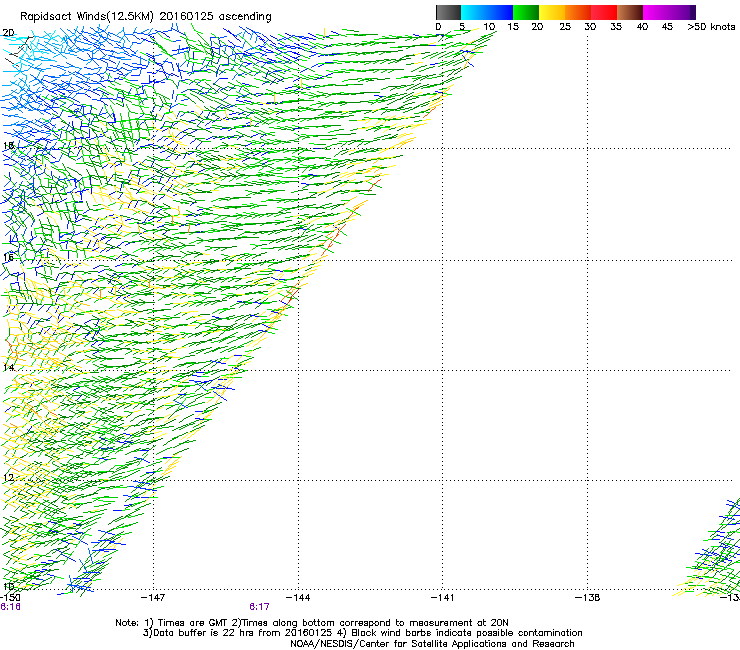Click the '25' legend scale label
This screenshot has width=740, height=650.
(565, 27)
